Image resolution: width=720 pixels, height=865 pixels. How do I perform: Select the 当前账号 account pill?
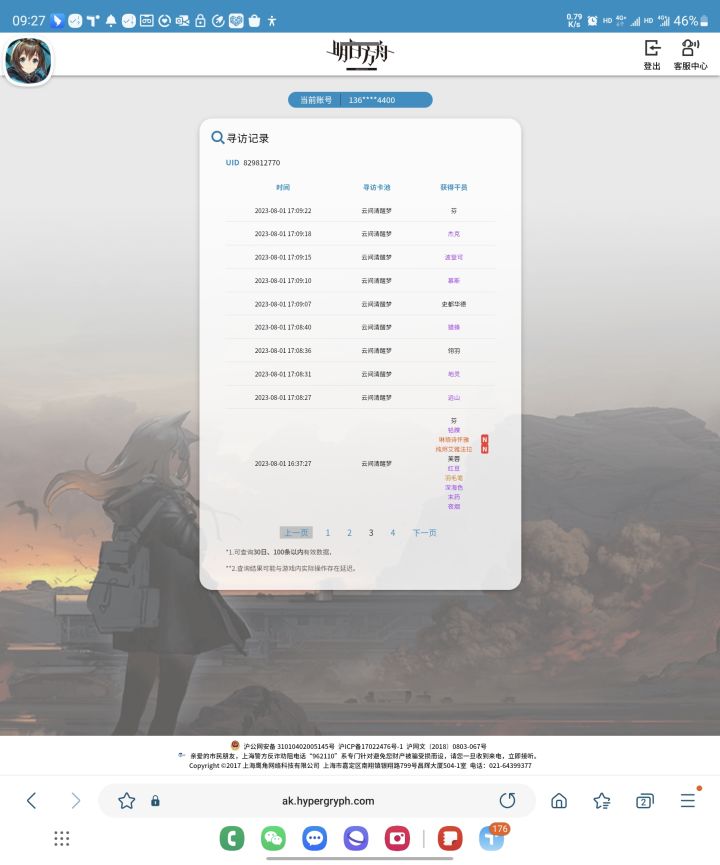(x=360, y=100)
